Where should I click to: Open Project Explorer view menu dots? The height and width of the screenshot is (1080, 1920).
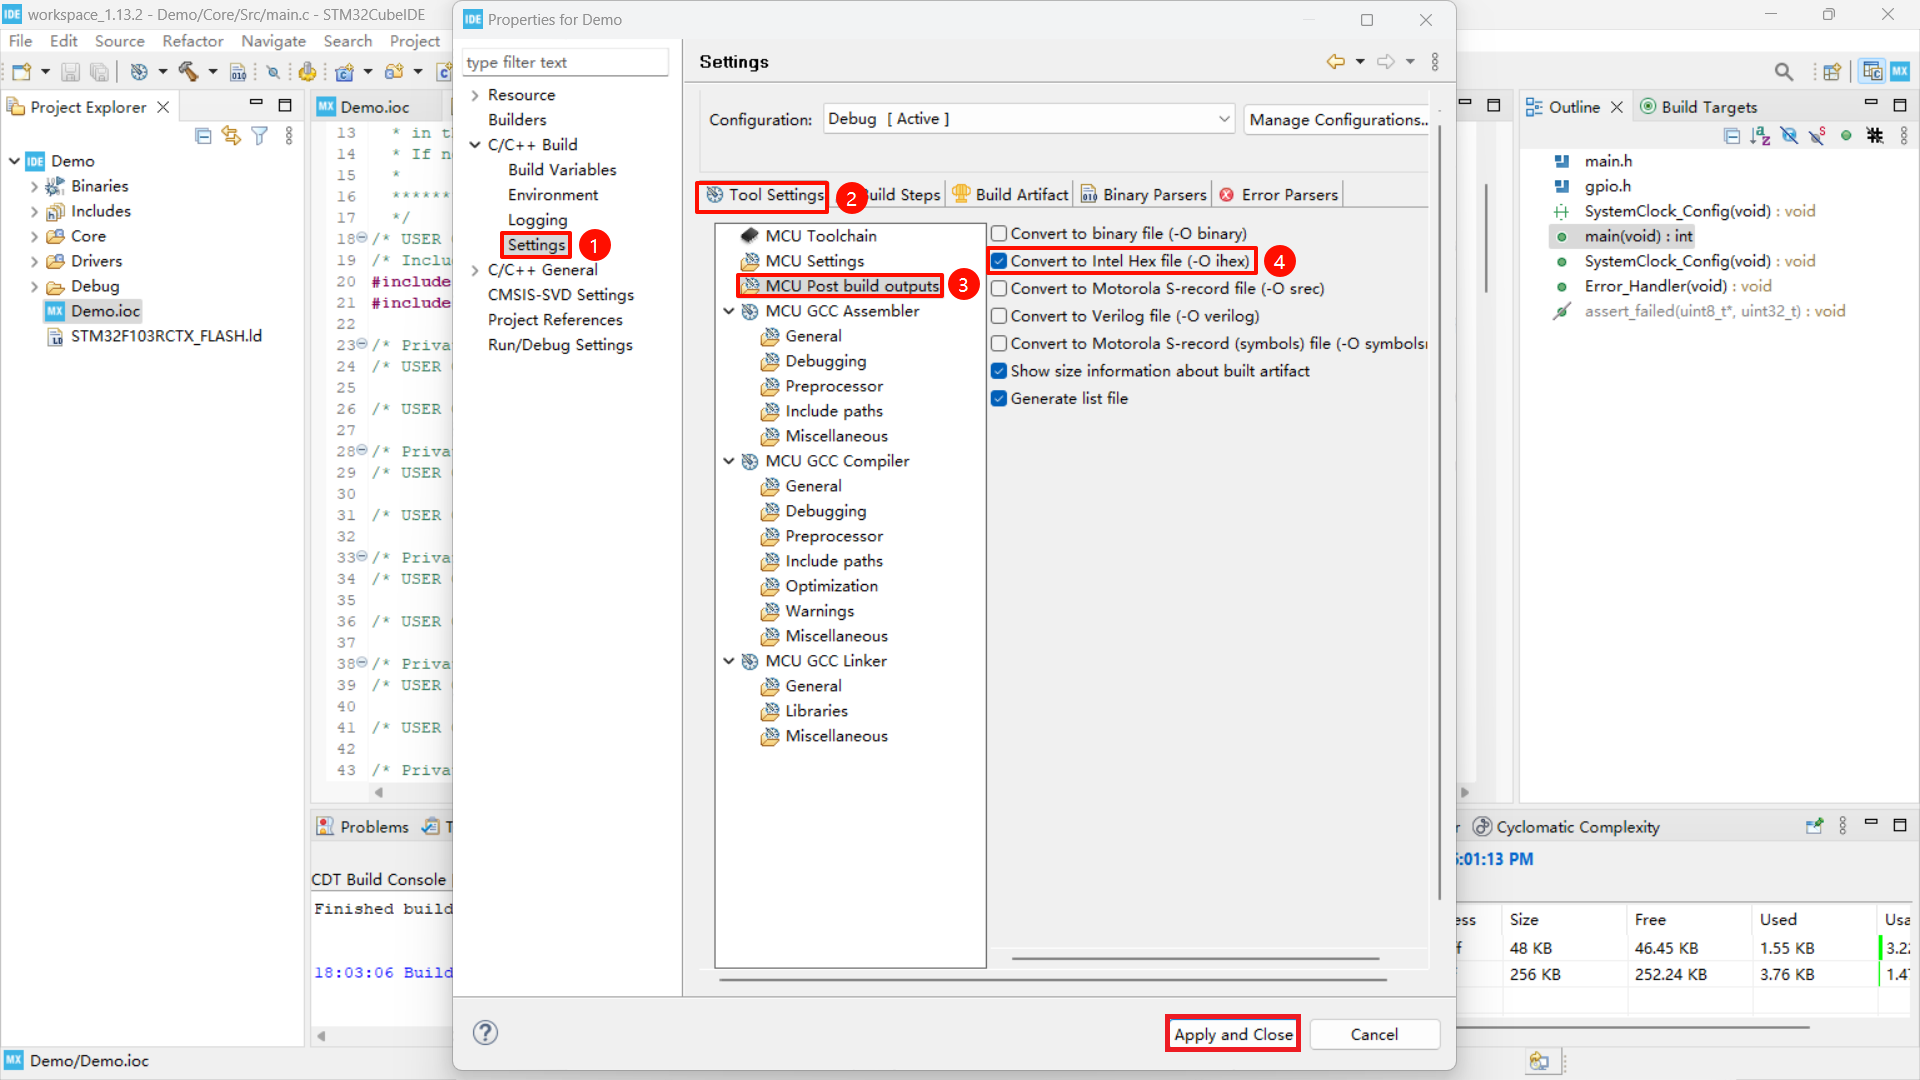point(289,136)
